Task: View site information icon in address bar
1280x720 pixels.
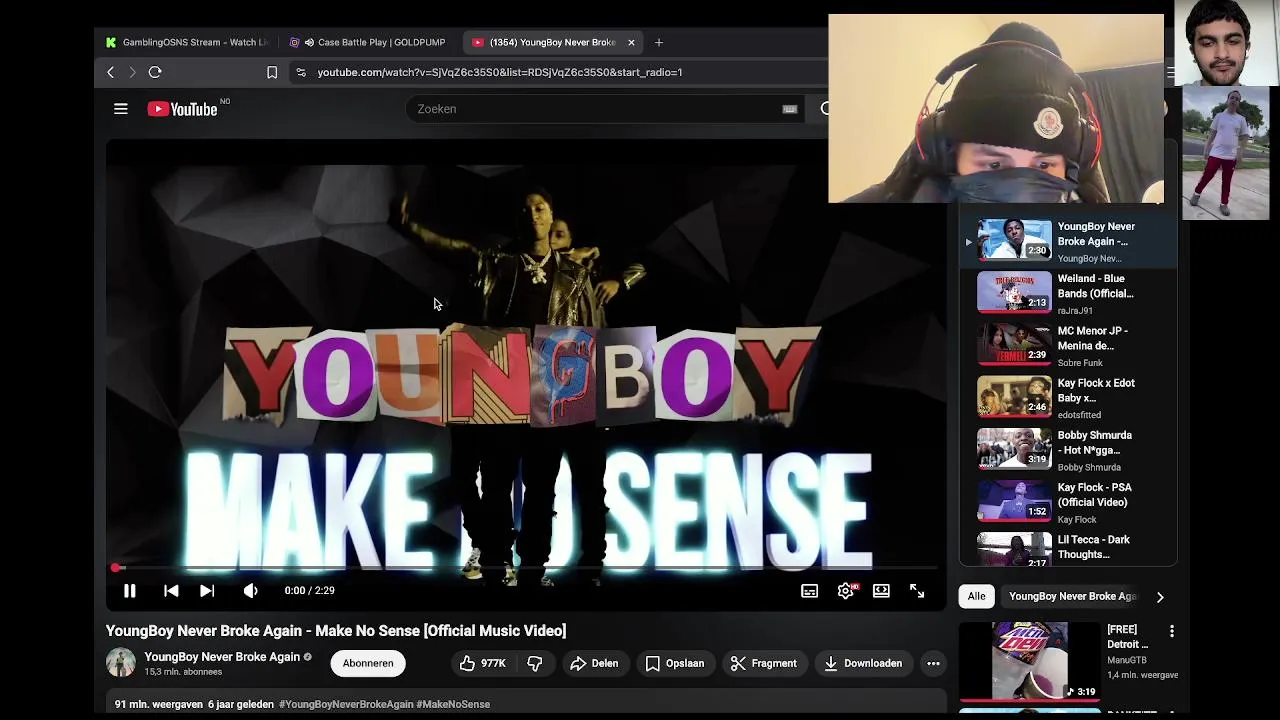Action: point(300,72)
